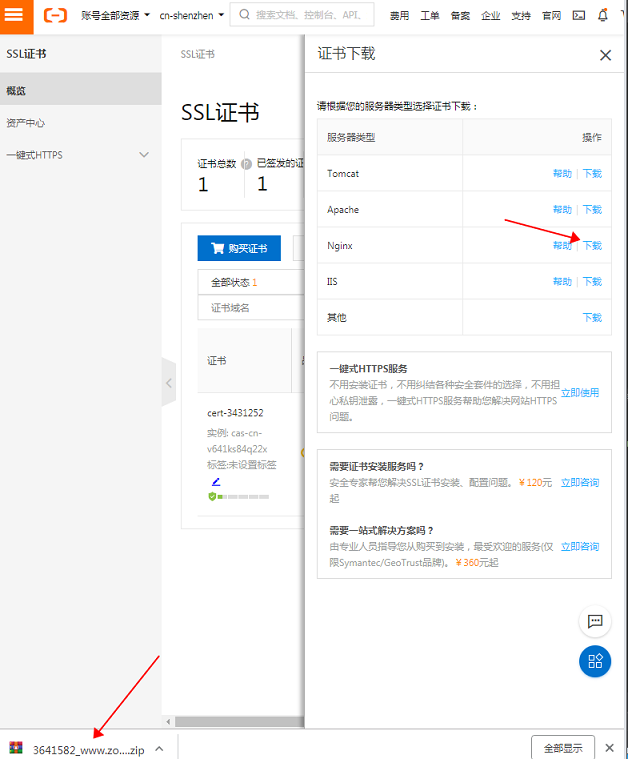Click 立即咨询 for certificate installation service
The image size is (628, 759).
tap(580, 483)
